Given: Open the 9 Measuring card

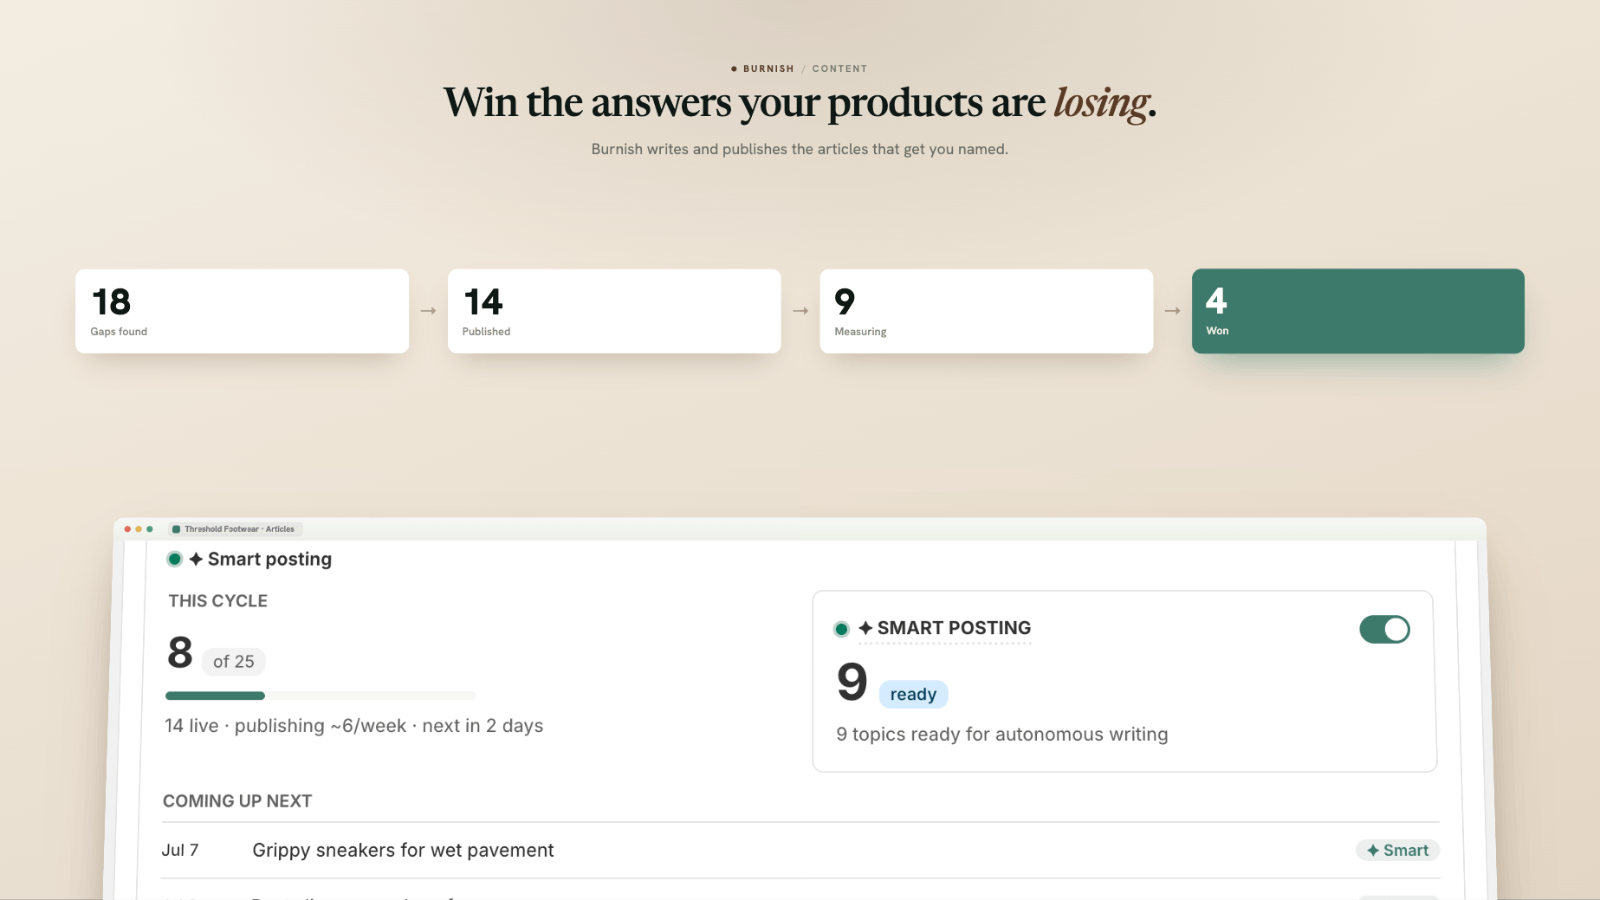Looking at the screenshot, I should 986,311.
